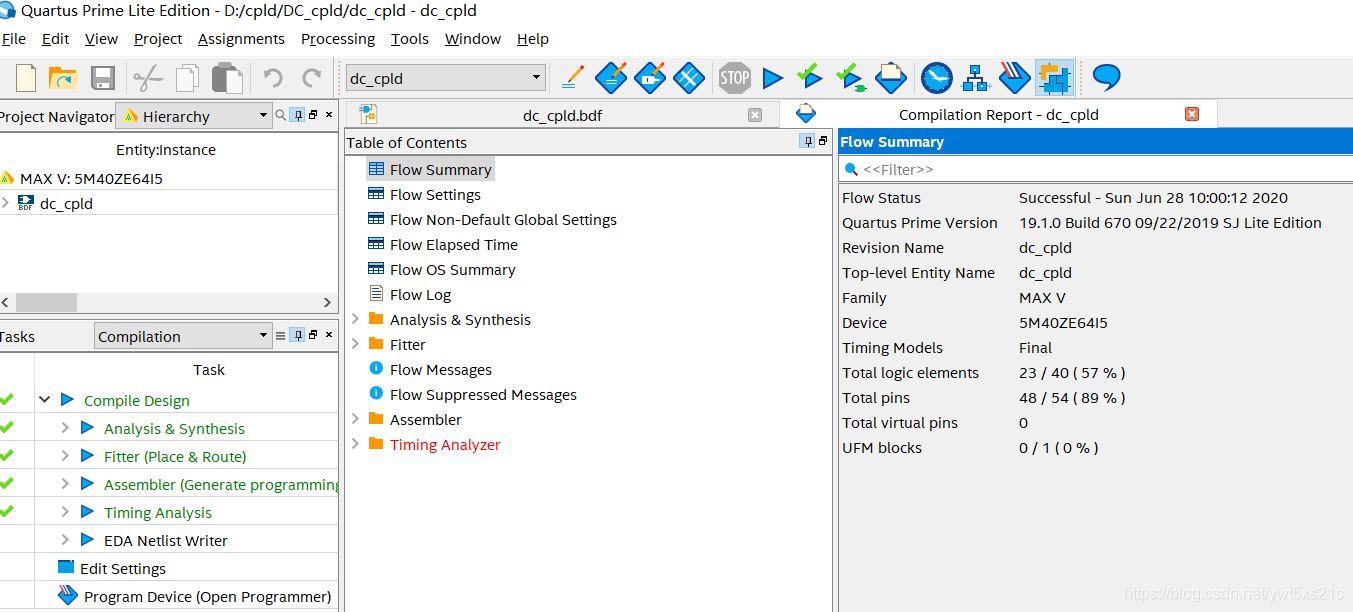Switch to Compilation Report tab

pos(998,114)
